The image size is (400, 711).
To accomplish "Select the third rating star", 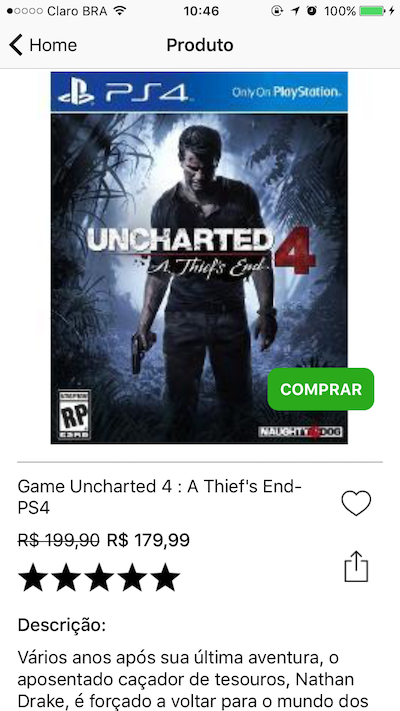I will point(99,577).
